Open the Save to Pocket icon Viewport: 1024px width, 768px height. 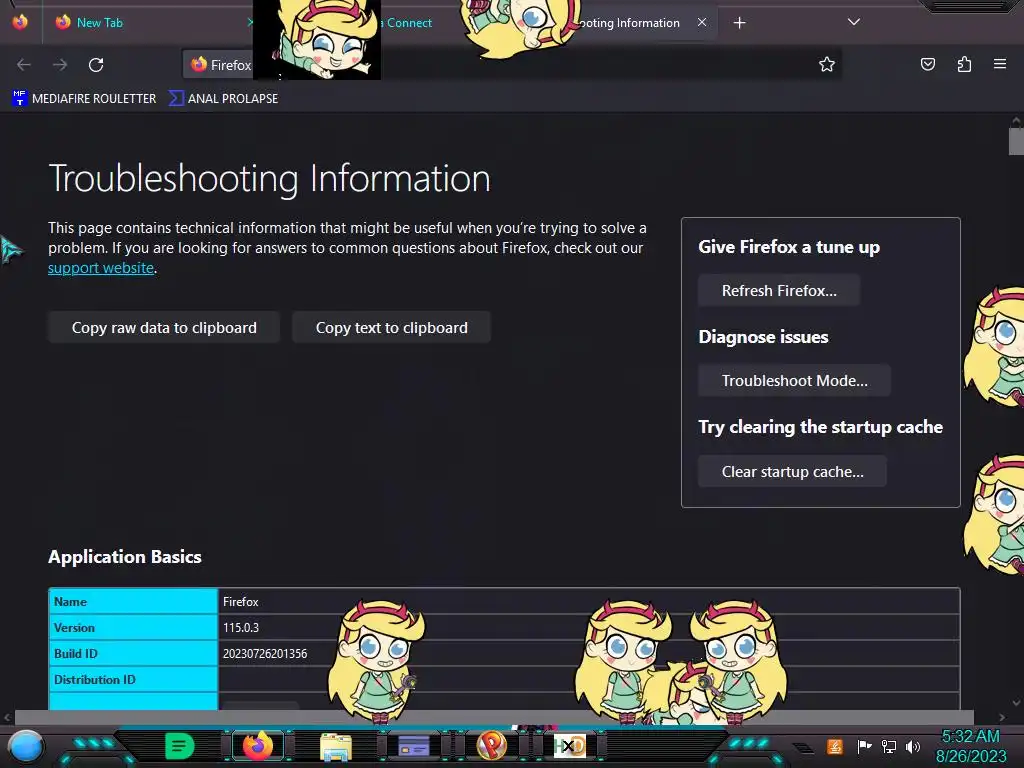(x=928, y=64)
